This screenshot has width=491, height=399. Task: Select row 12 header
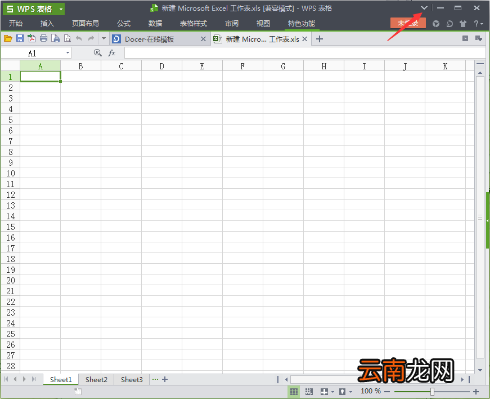pos(10,194)
